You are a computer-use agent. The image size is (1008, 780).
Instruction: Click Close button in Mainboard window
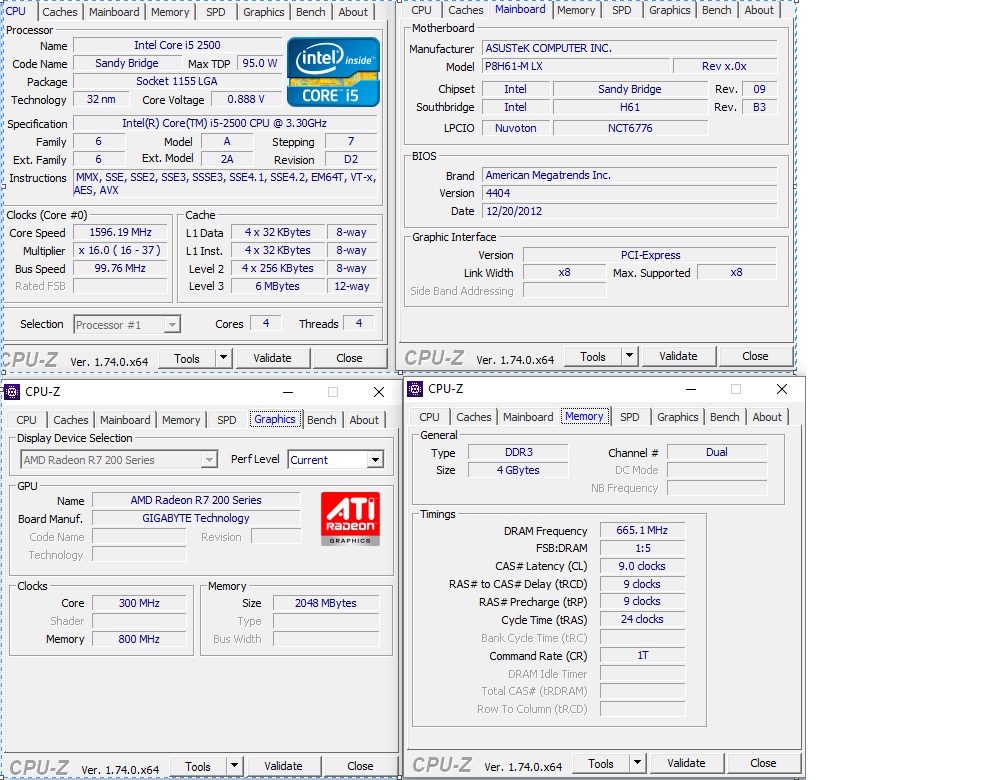click(x=755, y=356)
